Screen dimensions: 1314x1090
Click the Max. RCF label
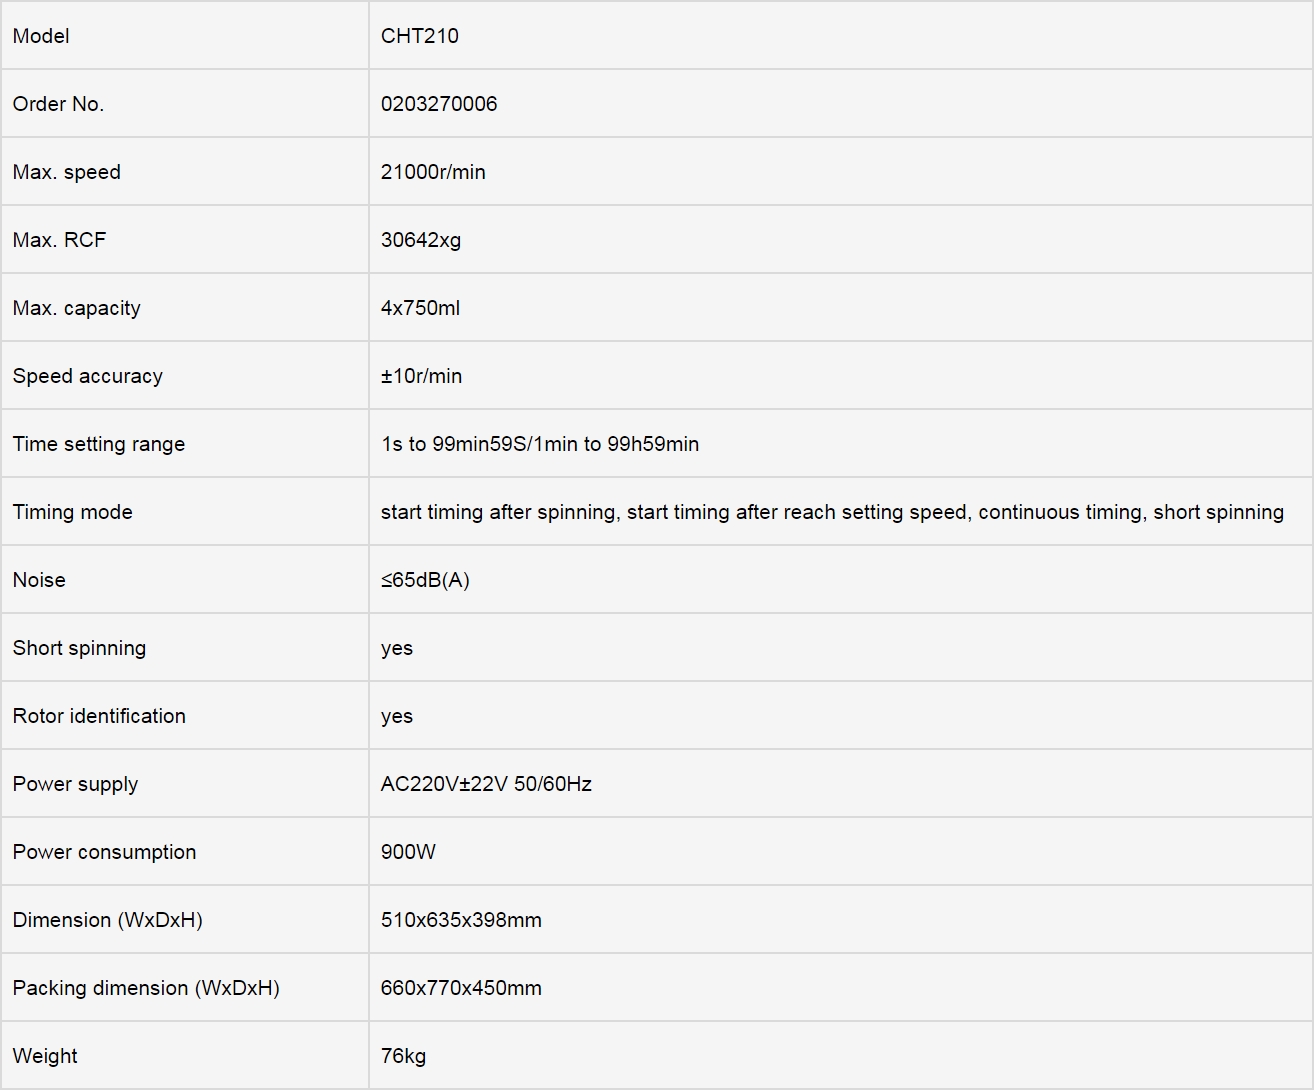[x=59, y=240]
